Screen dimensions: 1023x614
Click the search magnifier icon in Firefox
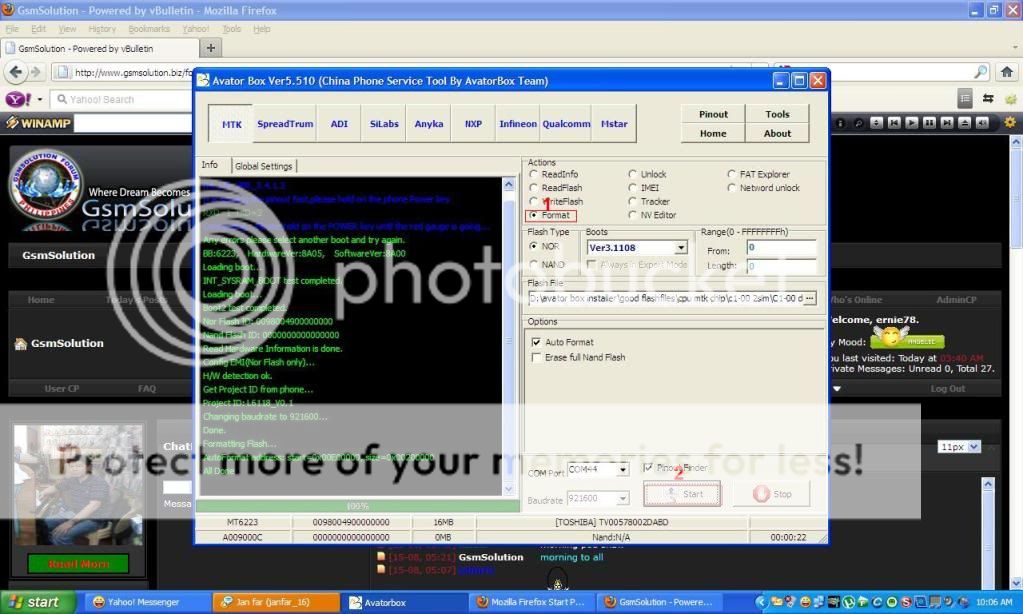980,72
